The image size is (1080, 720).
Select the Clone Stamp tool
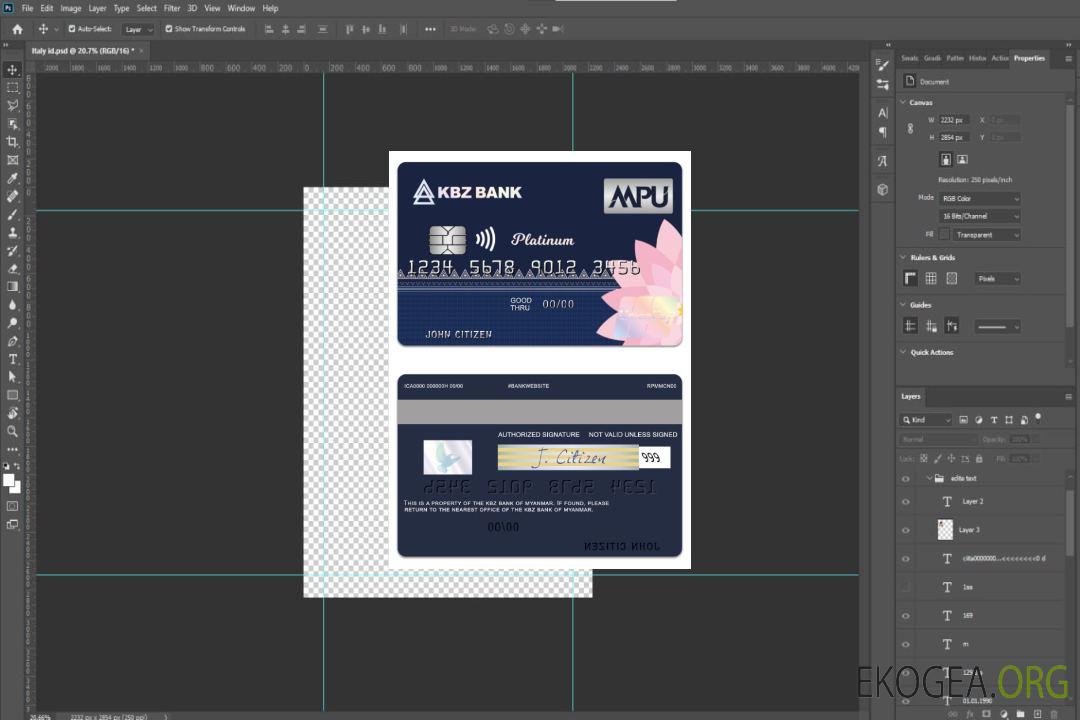(12, 232)
